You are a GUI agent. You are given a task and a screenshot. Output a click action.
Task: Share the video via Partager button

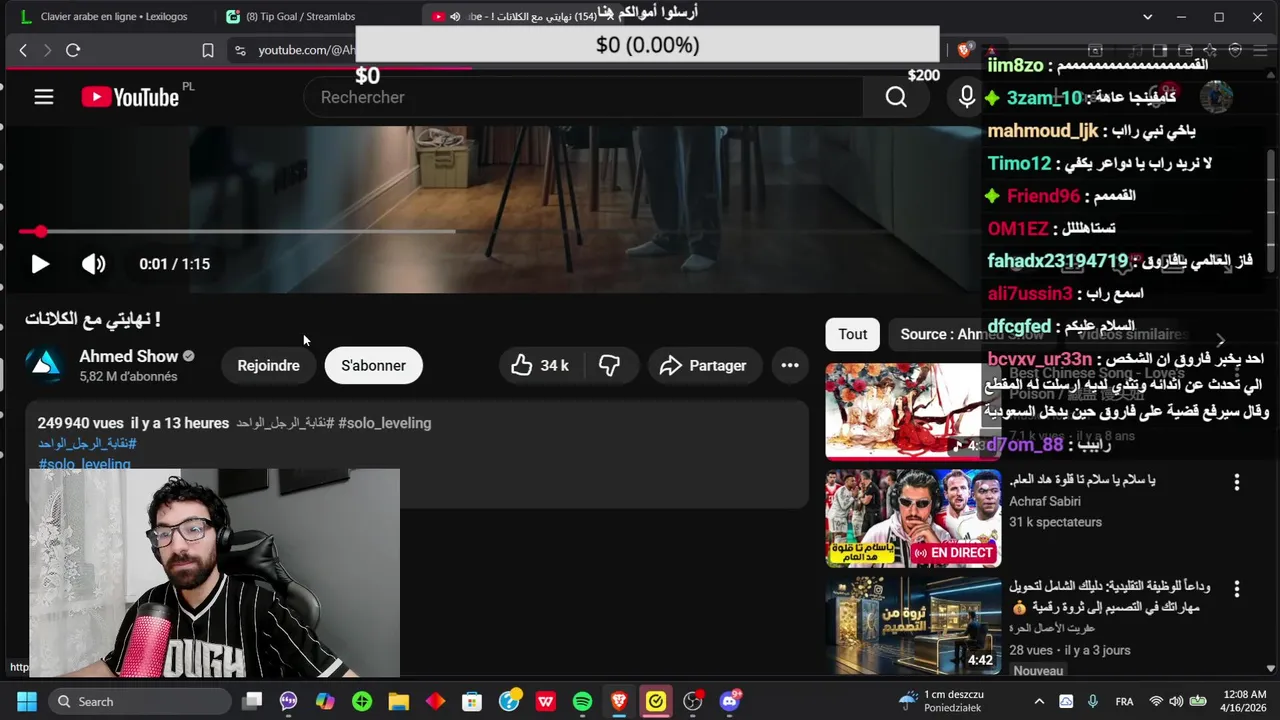pyautogui.click(x=703, y=366)
